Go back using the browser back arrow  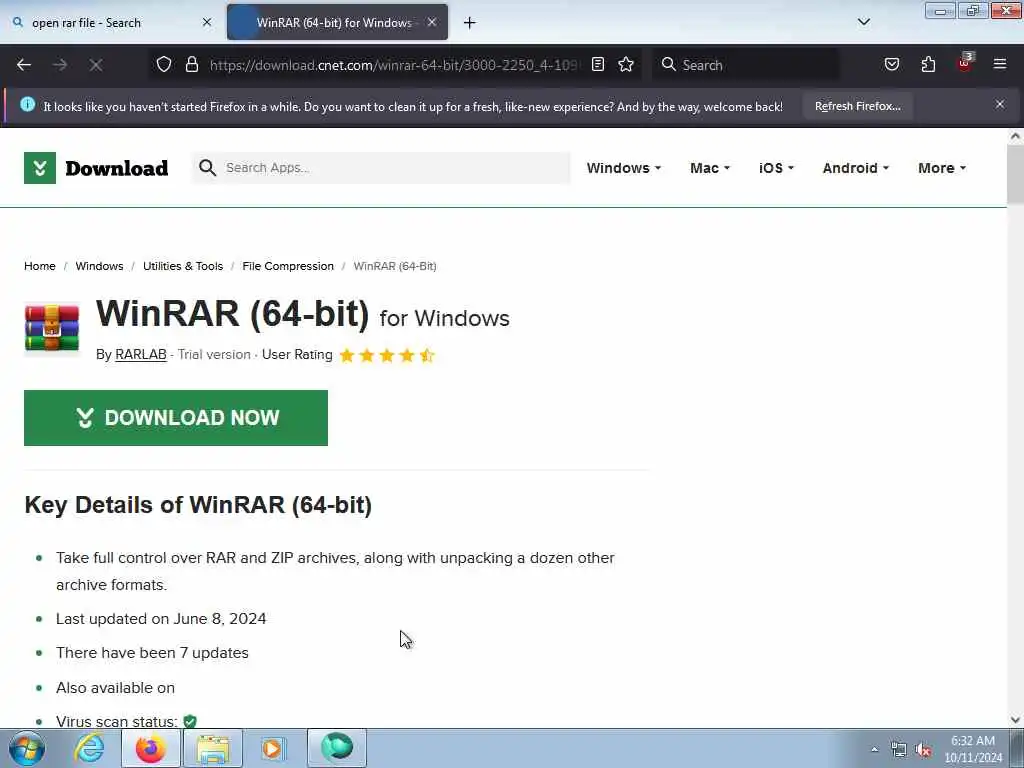pyautogui.click(x=24, y=65)
